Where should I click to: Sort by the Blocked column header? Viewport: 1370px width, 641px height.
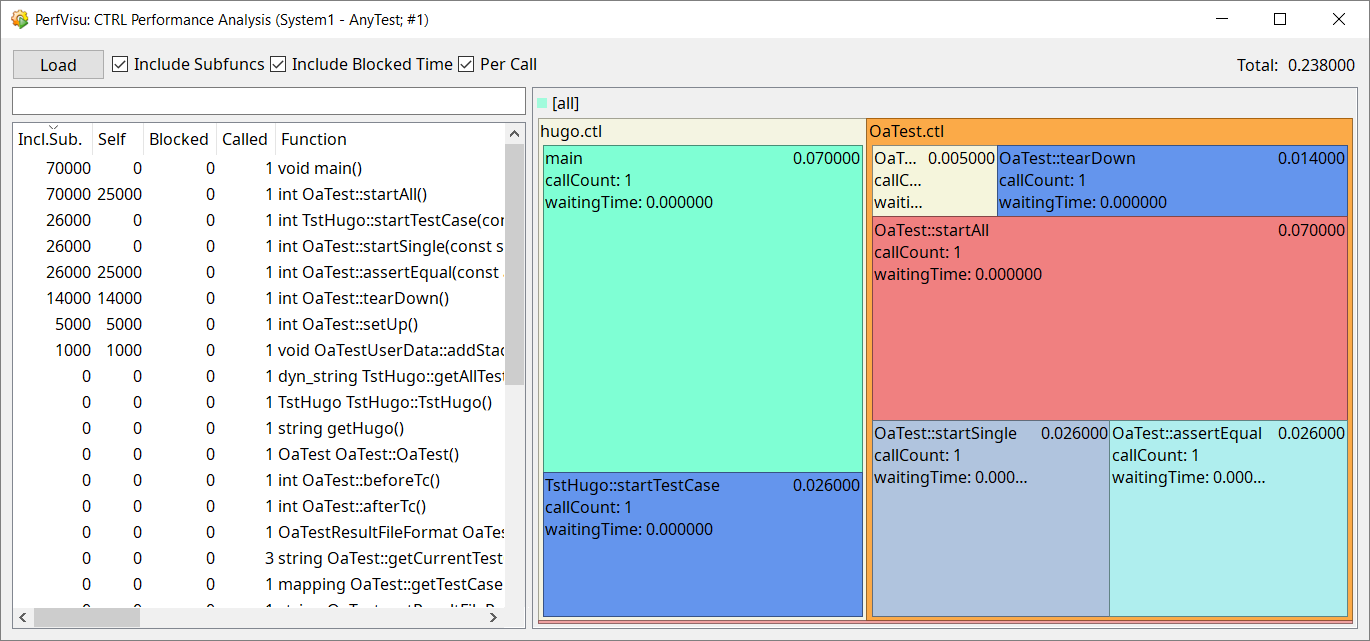click(178, 139)
